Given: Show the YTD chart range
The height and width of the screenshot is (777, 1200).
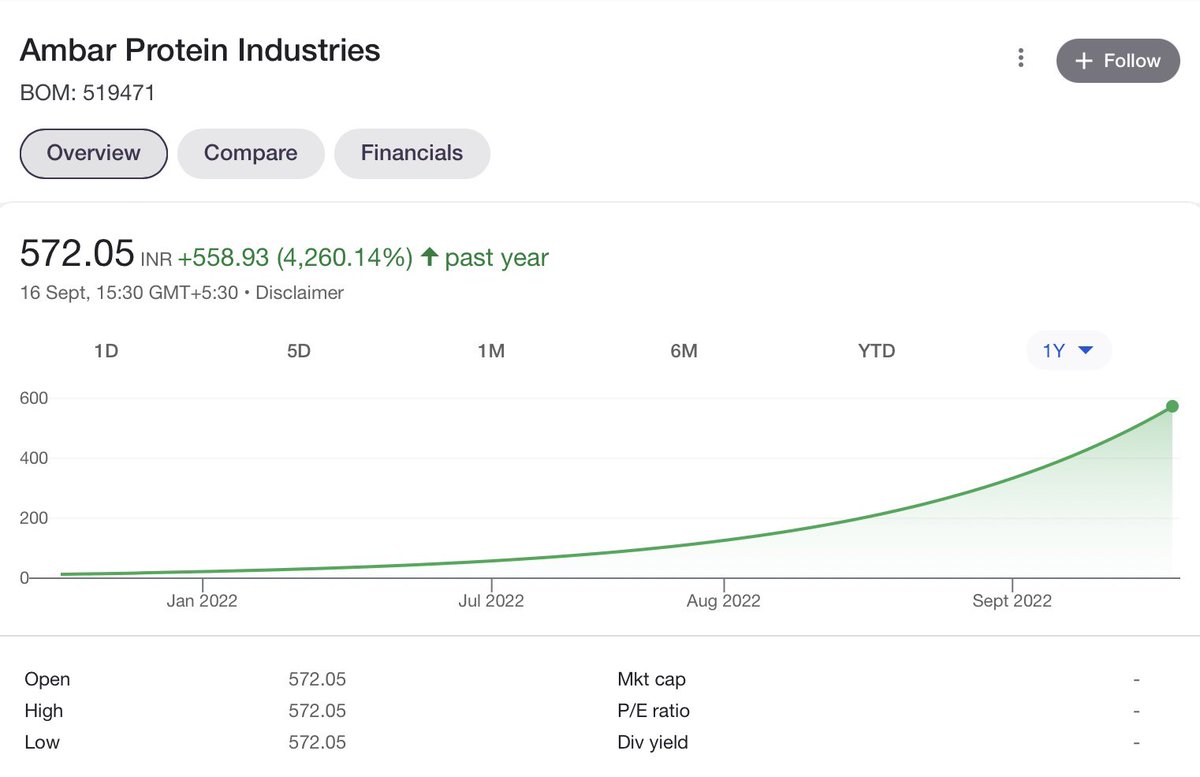Looking at the screenshot, I should [876, 351].
